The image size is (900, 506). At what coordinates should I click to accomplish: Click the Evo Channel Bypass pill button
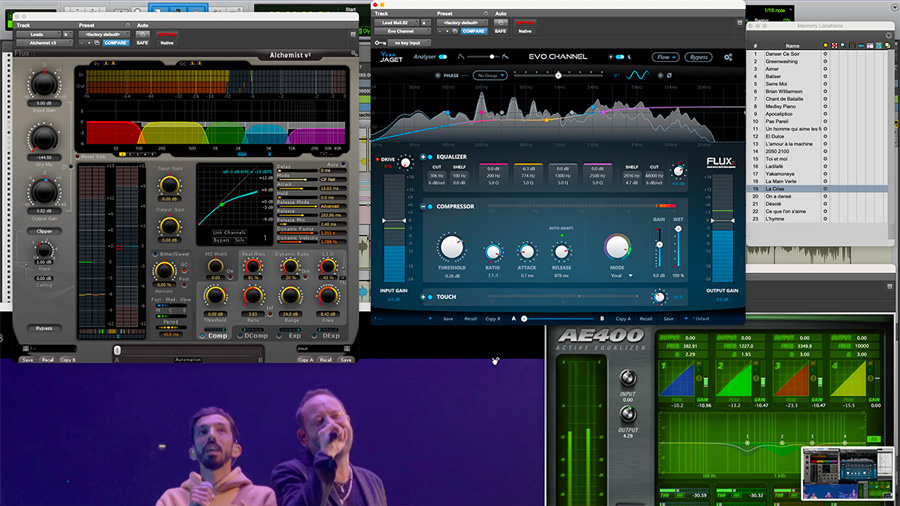click(699, 57)
